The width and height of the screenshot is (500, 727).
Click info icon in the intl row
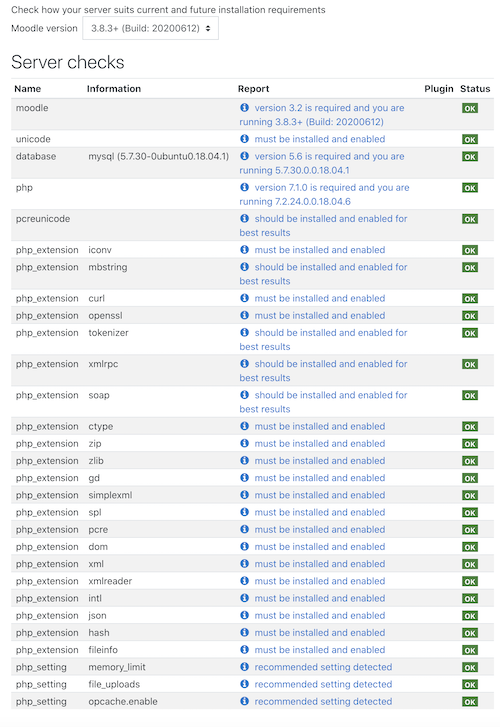click(244, 598)
